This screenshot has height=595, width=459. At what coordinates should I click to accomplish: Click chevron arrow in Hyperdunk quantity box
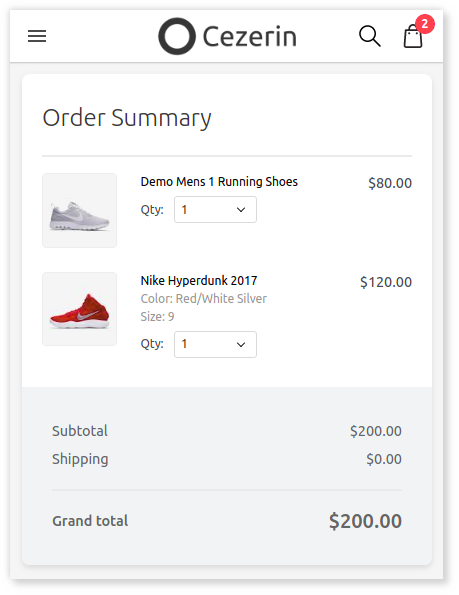241,345
